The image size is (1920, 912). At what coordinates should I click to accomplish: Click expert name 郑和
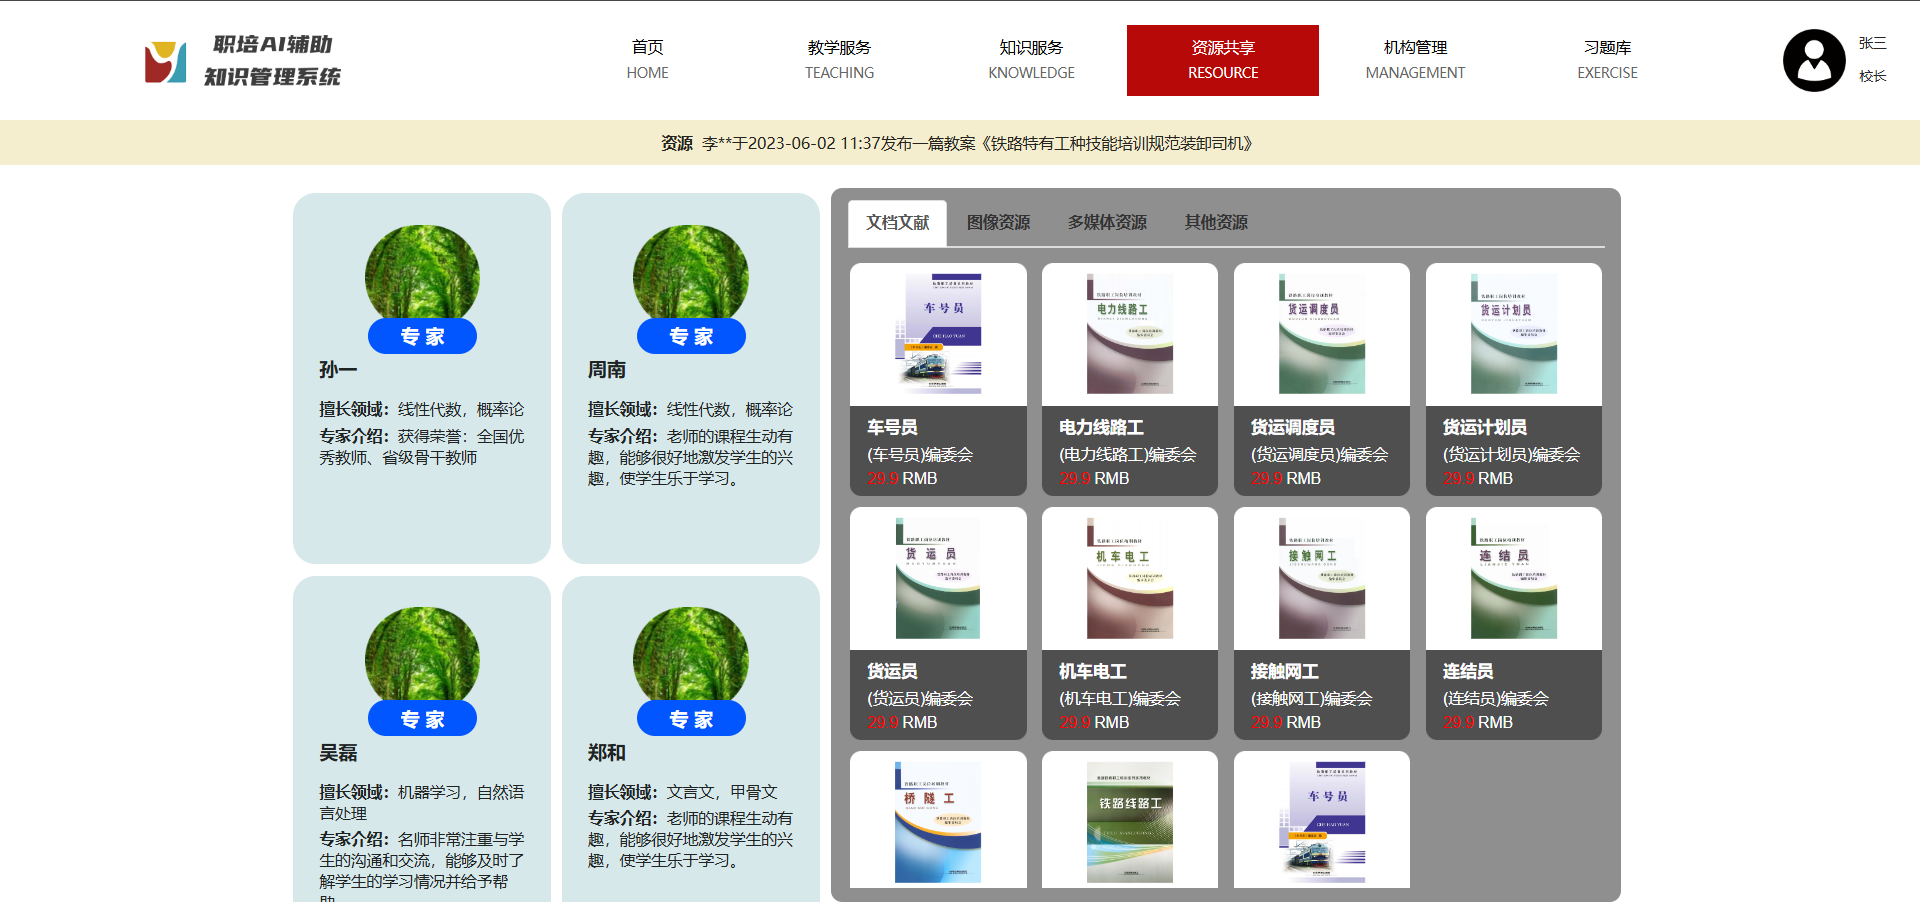coord(607,753)
